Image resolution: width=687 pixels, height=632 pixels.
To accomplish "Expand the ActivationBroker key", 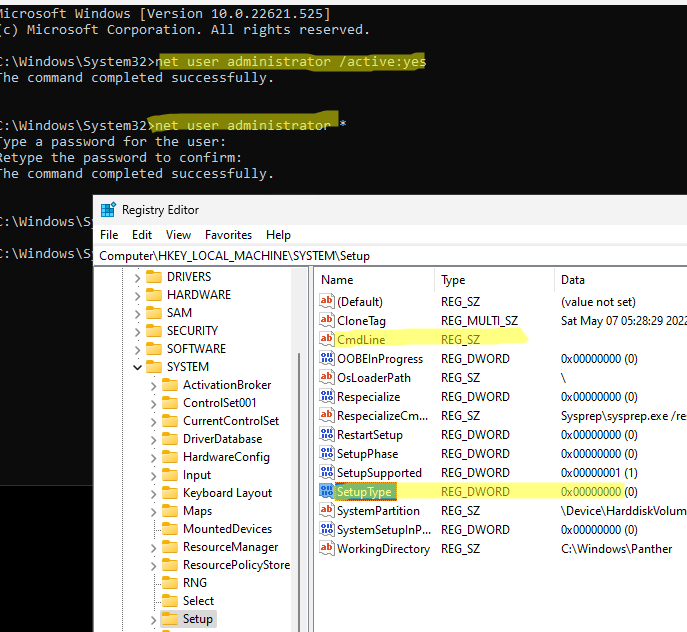I will point(153,386).
